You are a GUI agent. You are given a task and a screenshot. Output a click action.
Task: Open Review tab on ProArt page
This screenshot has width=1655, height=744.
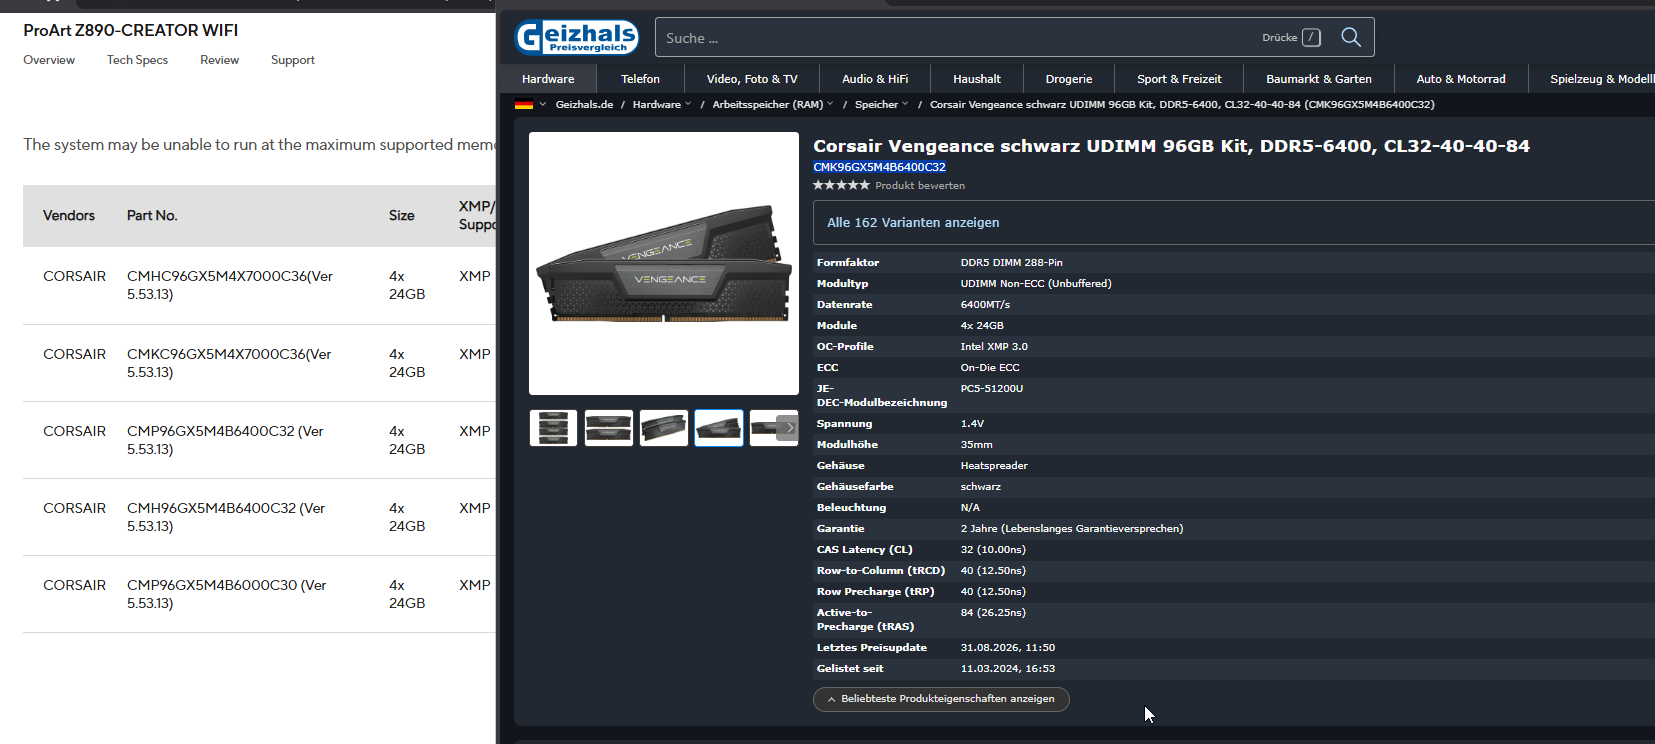tap(219, 60)
